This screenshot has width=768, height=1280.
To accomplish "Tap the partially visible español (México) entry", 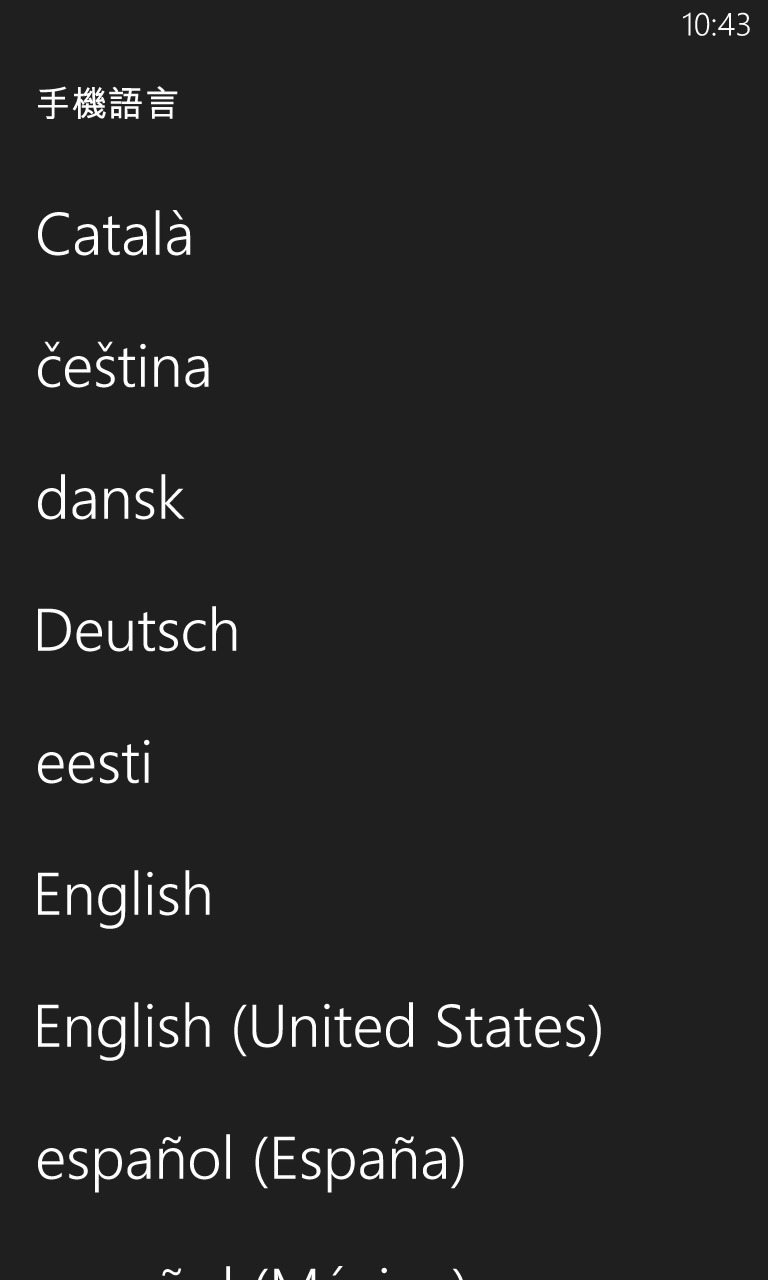I will [250, 1270].
